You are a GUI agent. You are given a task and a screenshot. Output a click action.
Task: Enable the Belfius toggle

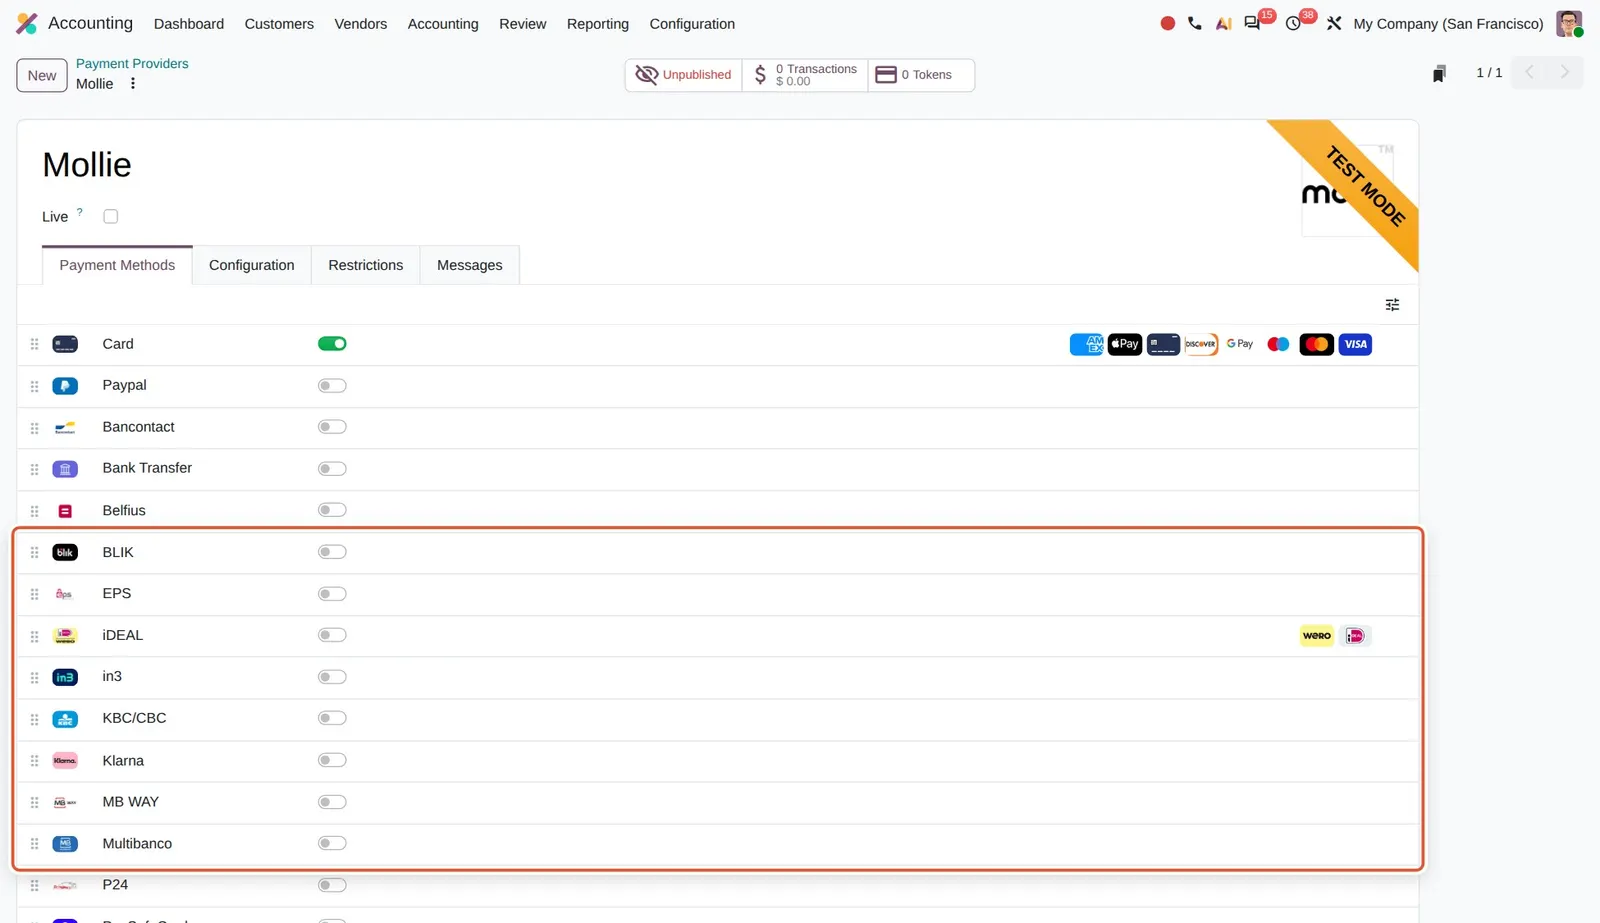[332, 510]
